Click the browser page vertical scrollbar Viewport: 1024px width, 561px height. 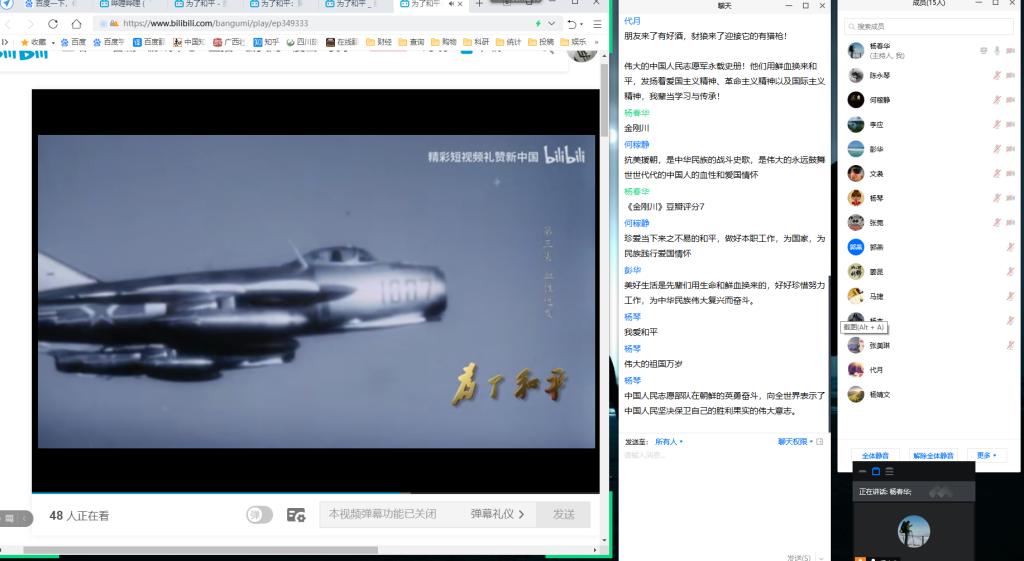tap(605, 101)
